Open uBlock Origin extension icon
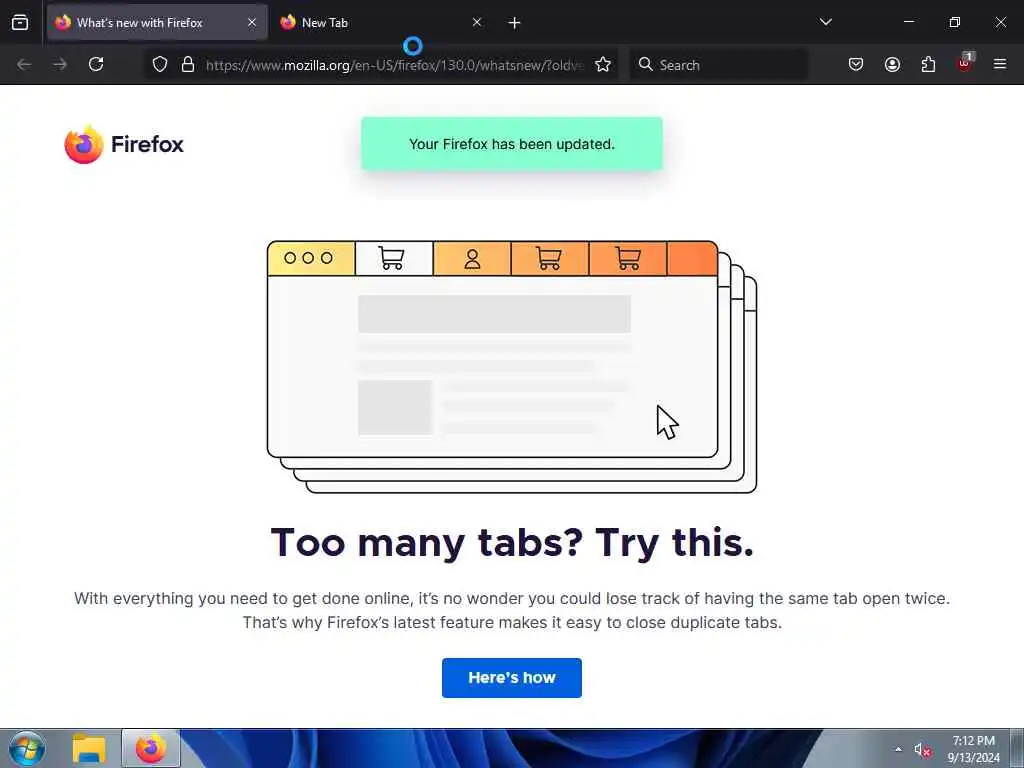The width and height of the screenshot is (1024, 768). click(965, 63)
